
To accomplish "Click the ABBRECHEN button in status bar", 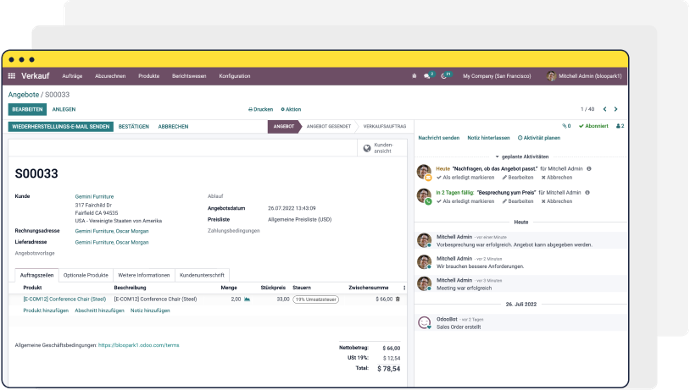I will [x=173, y=126].
